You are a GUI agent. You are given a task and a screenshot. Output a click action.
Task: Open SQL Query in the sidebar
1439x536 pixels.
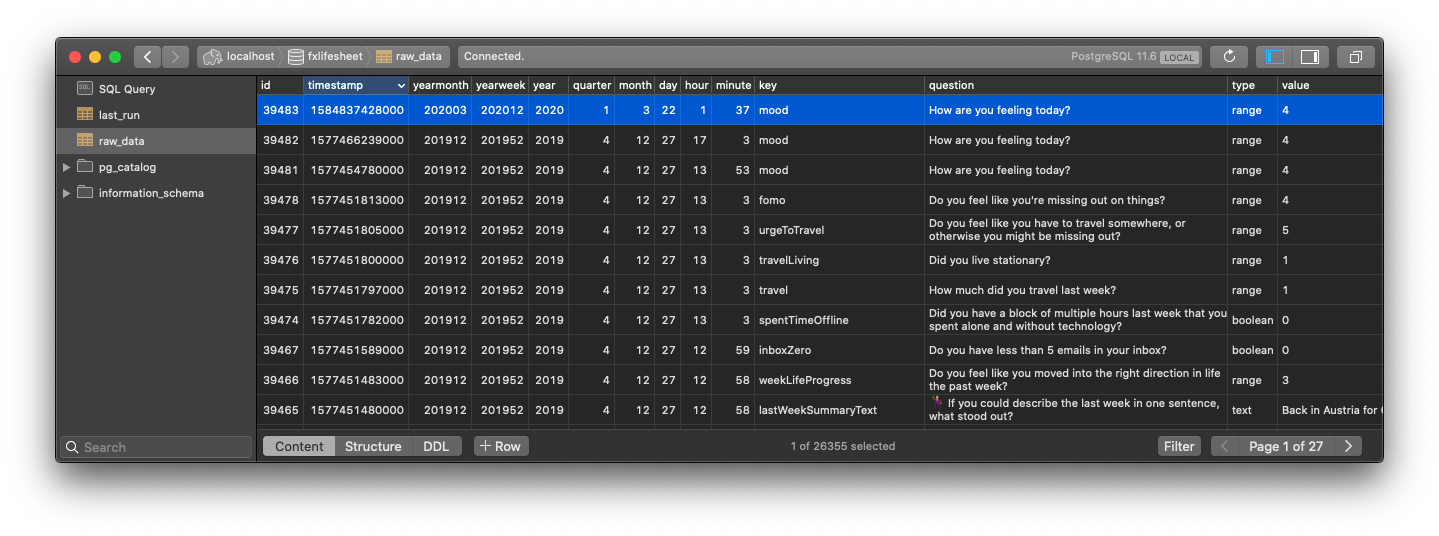pyautogui.click(x=127, y=89)
